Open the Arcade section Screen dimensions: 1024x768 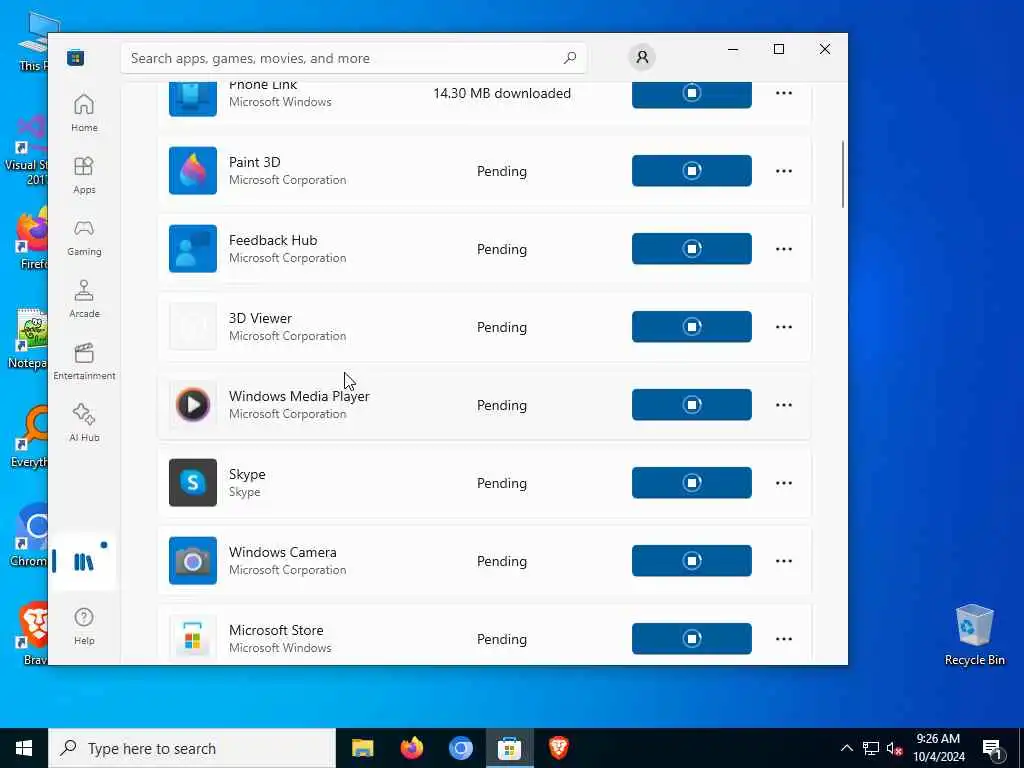(84, 299)
